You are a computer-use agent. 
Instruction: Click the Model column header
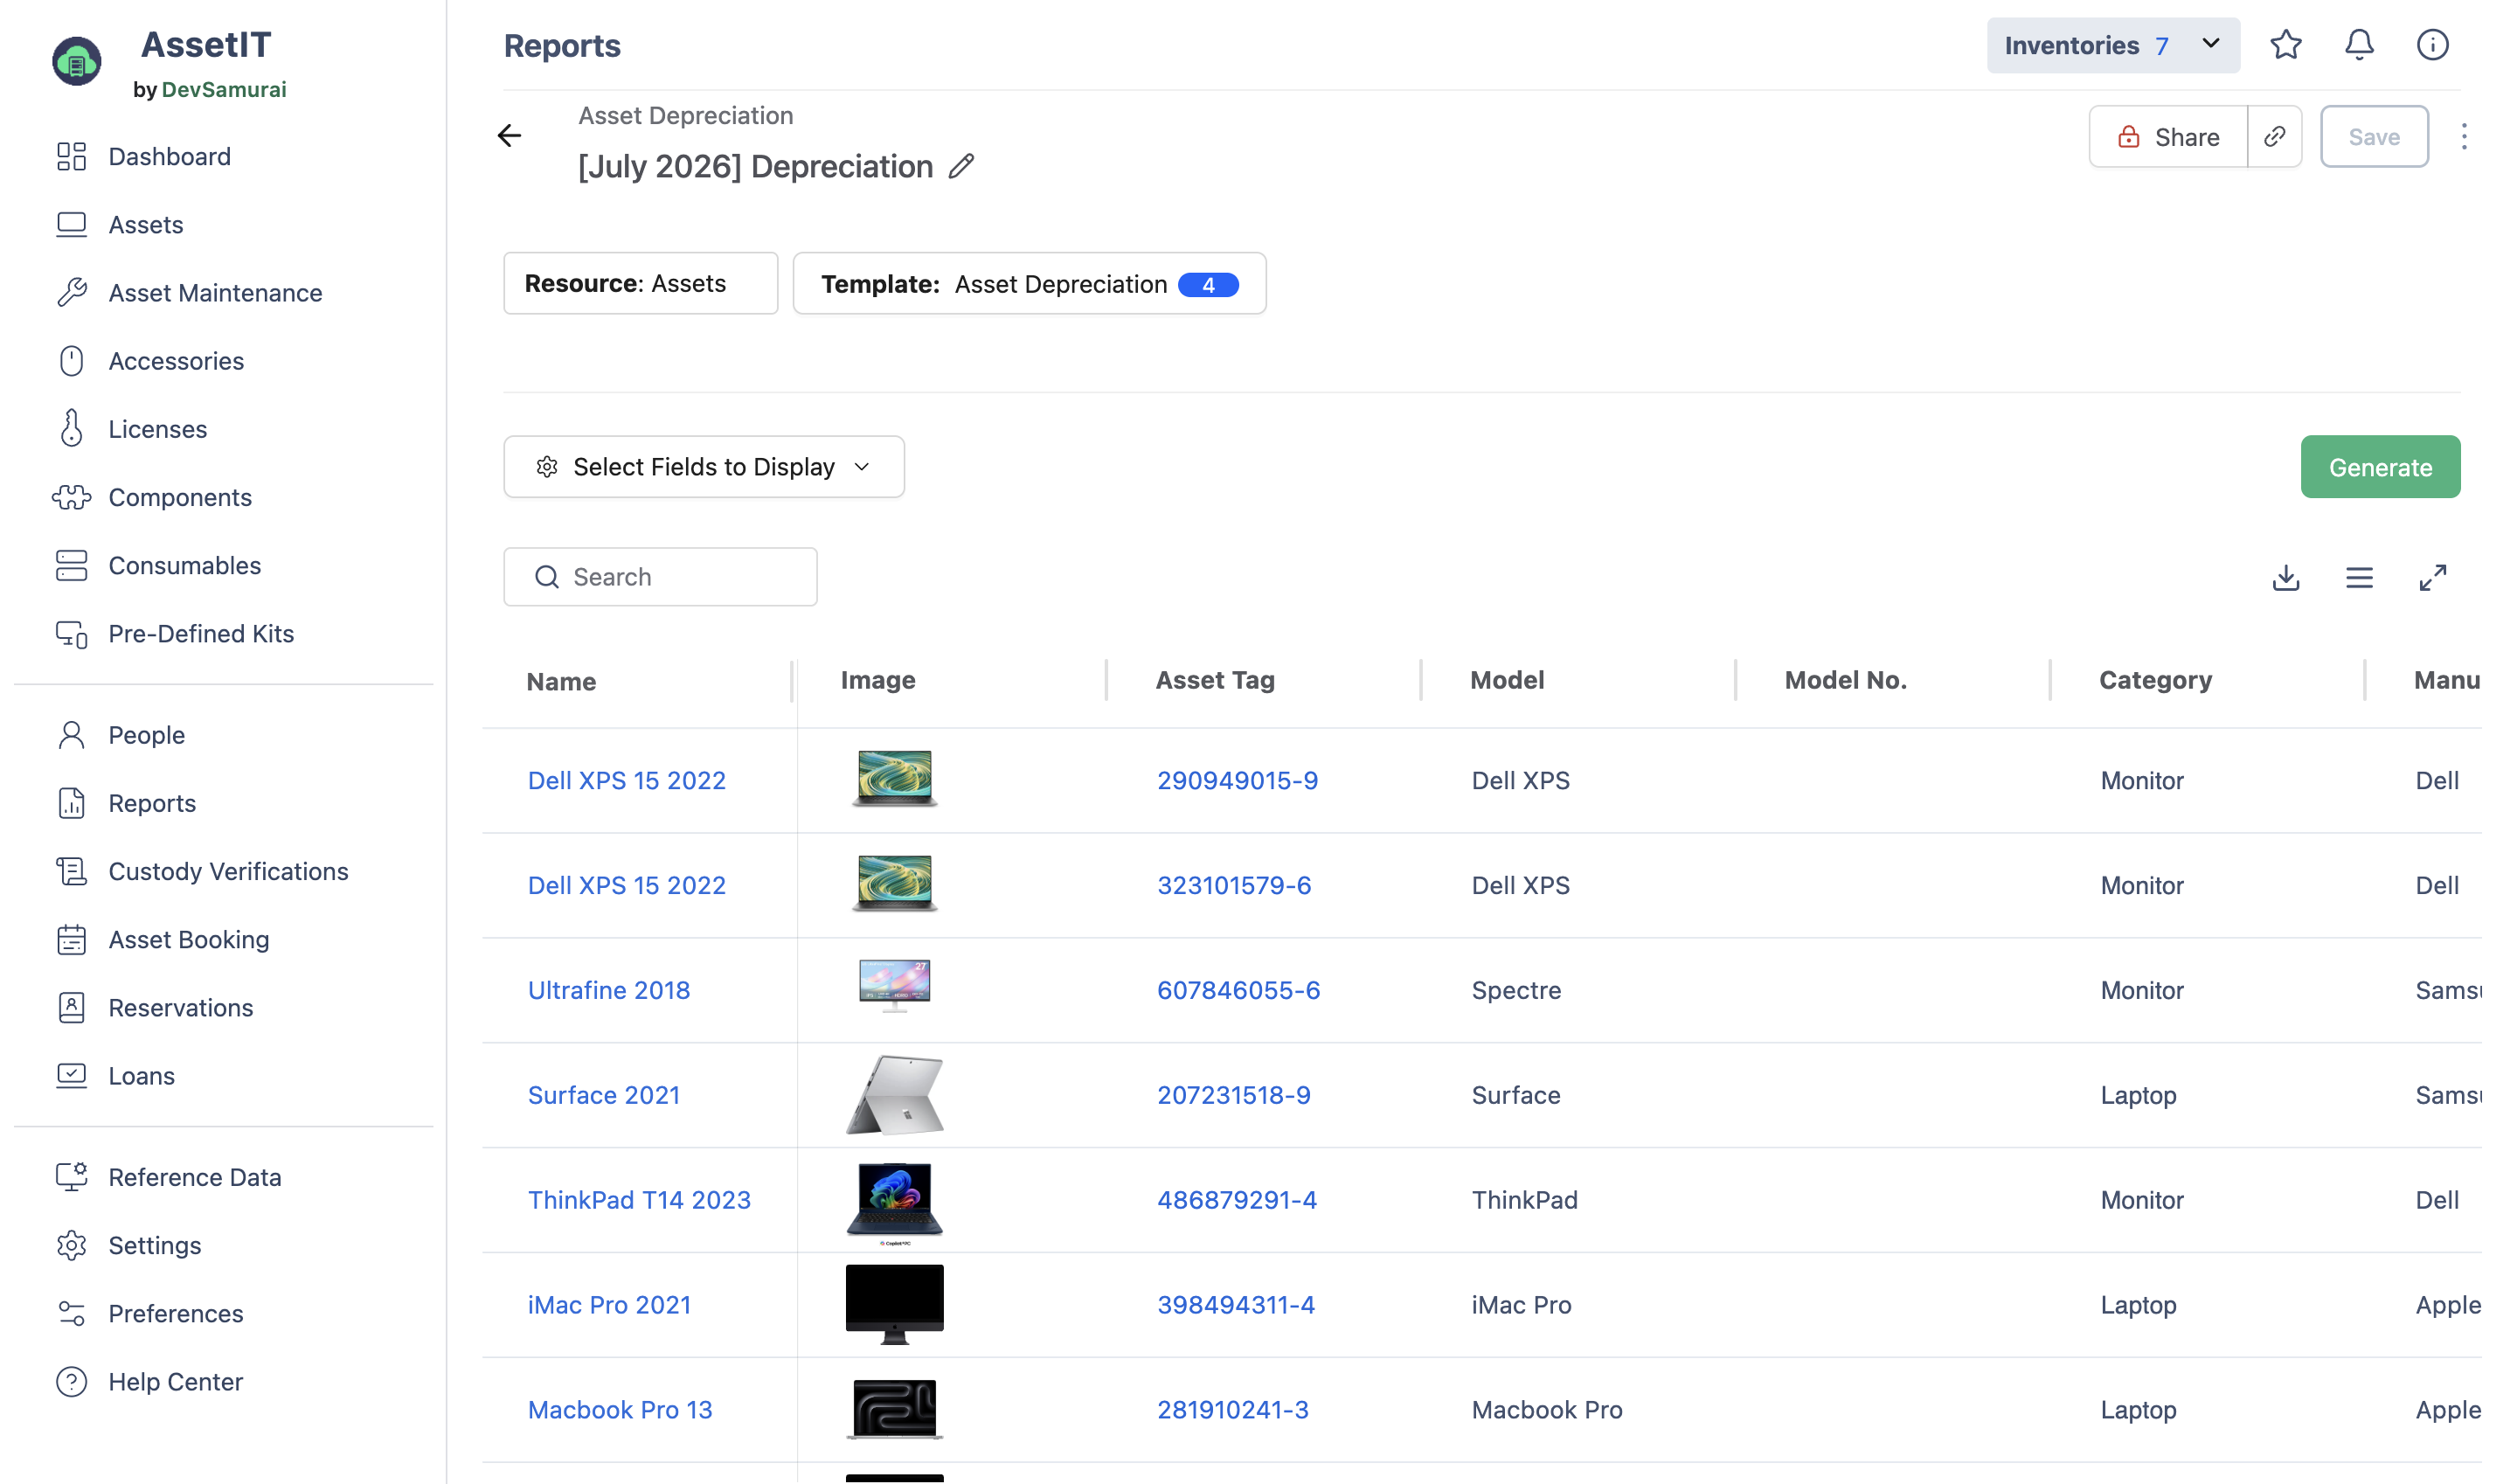1507,680
